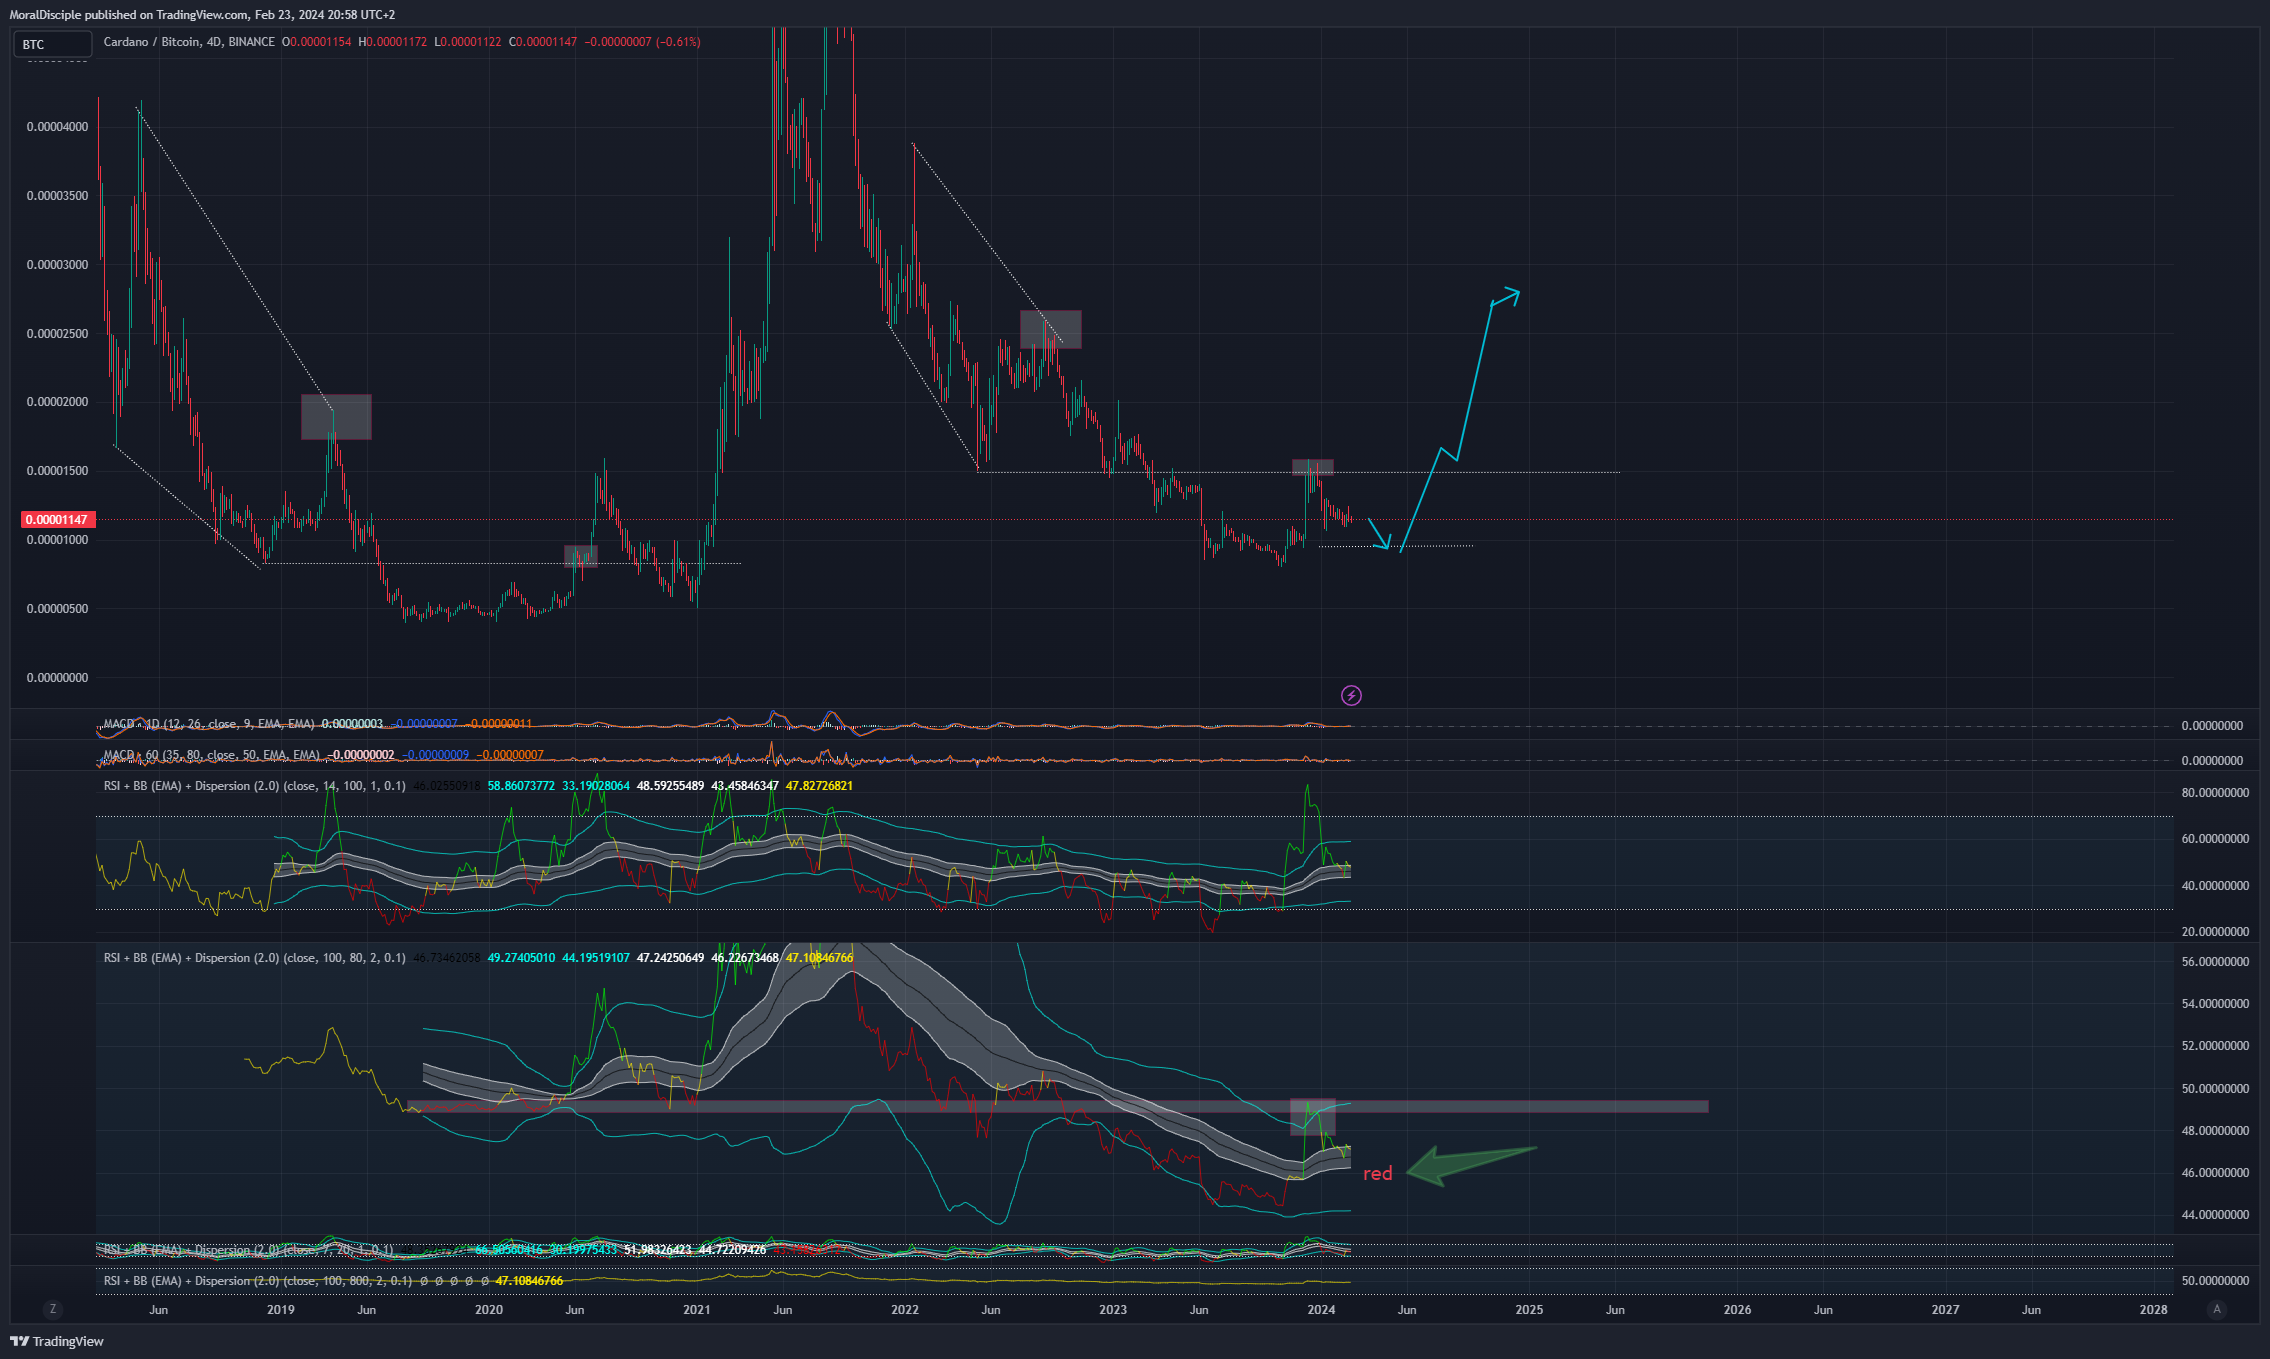Screen dimensions: 2270x1359
Task: Click the 44.00000000 scale label
Action: tap(2213, 1215)
